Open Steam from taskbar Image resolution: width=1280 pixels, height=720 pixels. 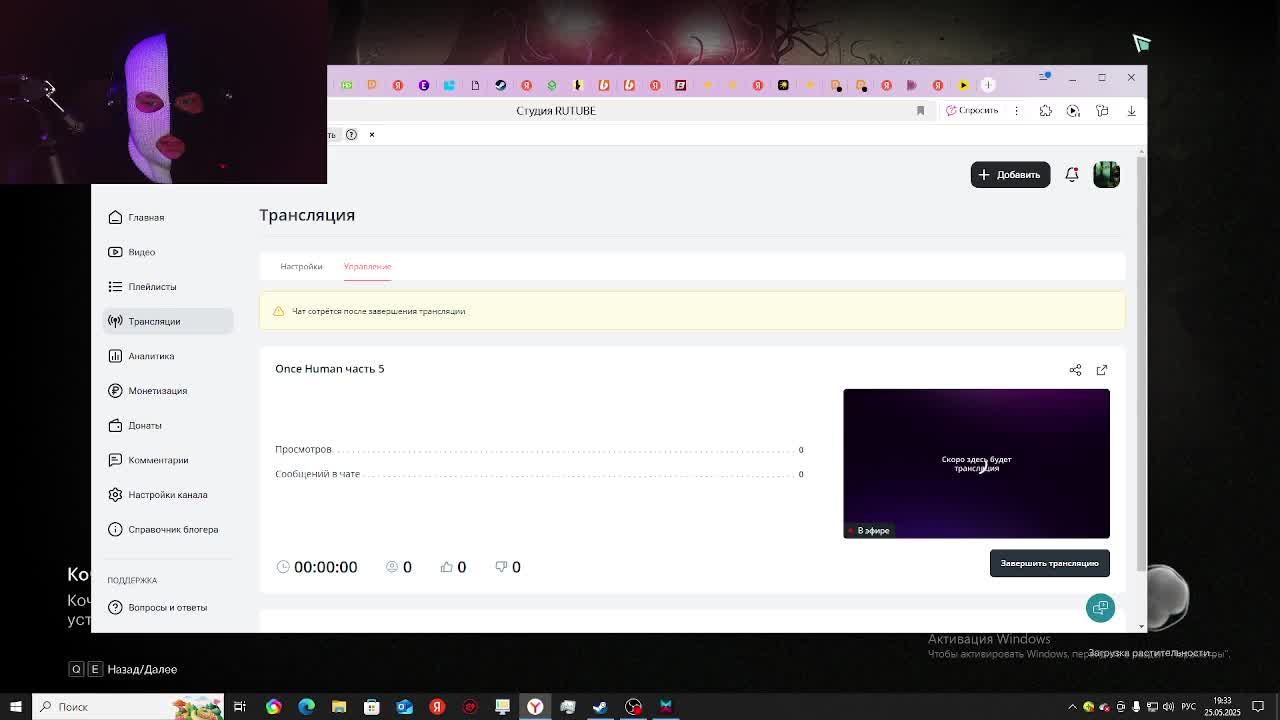click(600, 707)
